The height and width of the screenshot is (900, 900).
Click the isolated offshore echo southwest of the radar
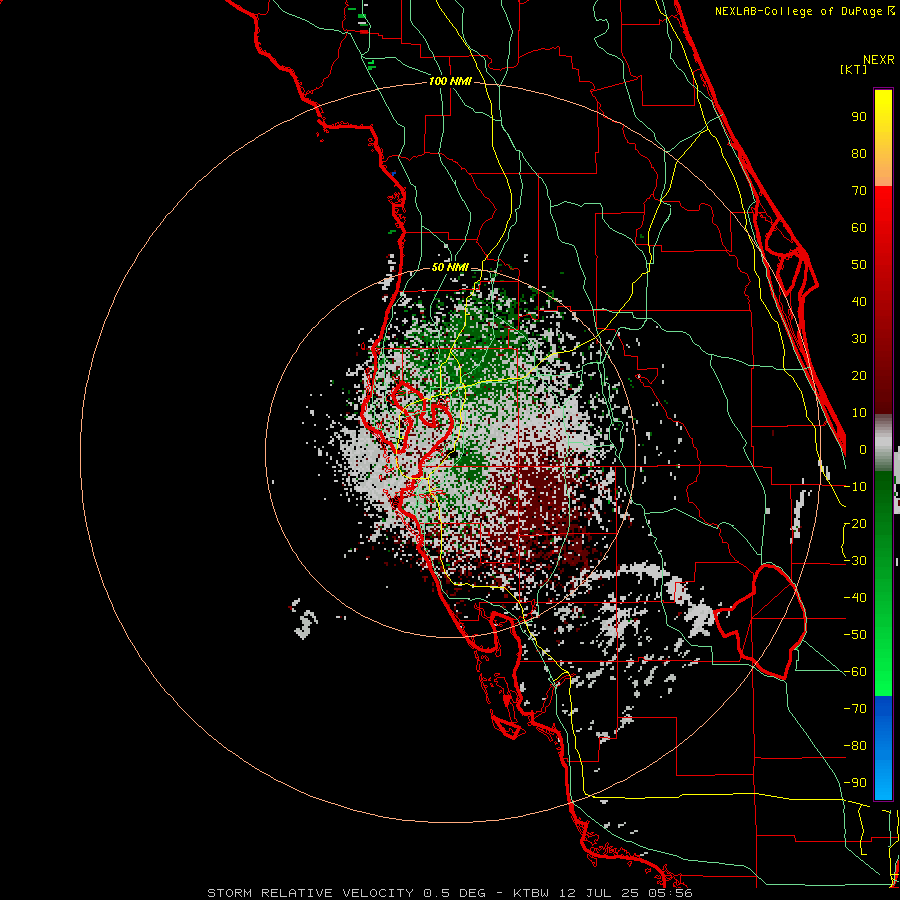click(x=304, y=619)
